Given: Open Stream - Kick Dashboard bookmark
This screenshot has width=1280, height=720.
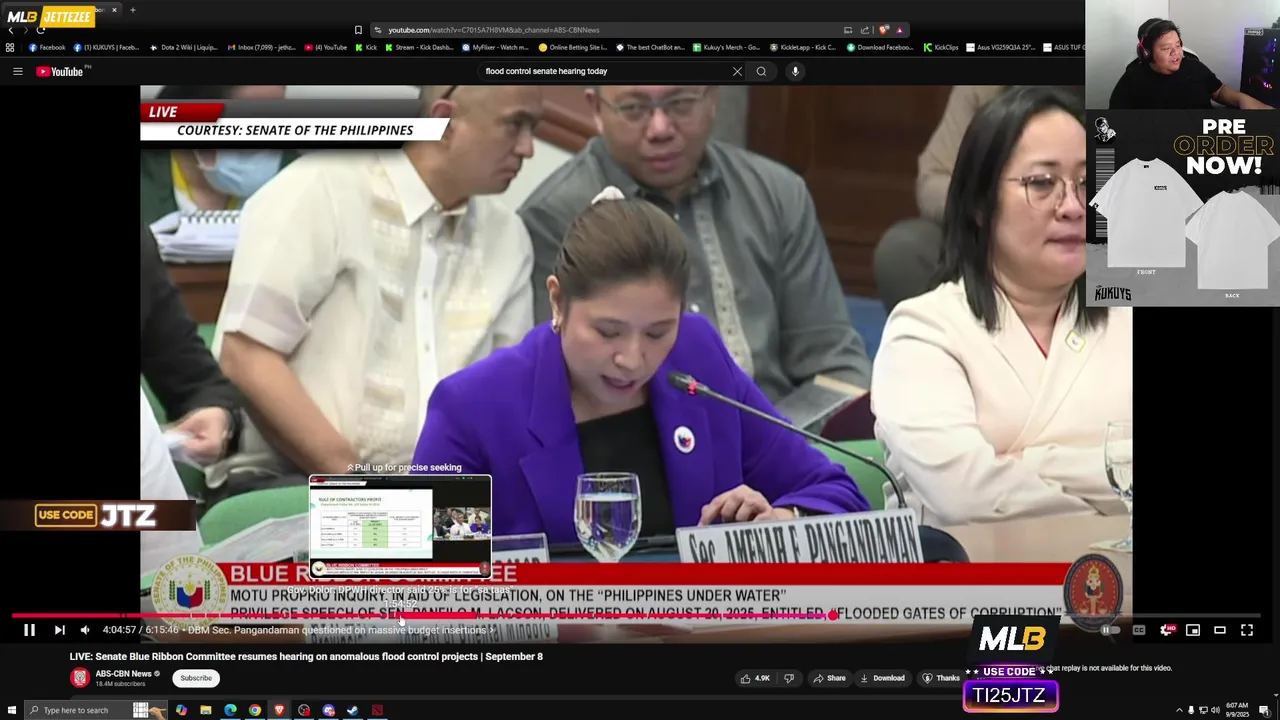Looking at the screenshot, I should 419,47.
